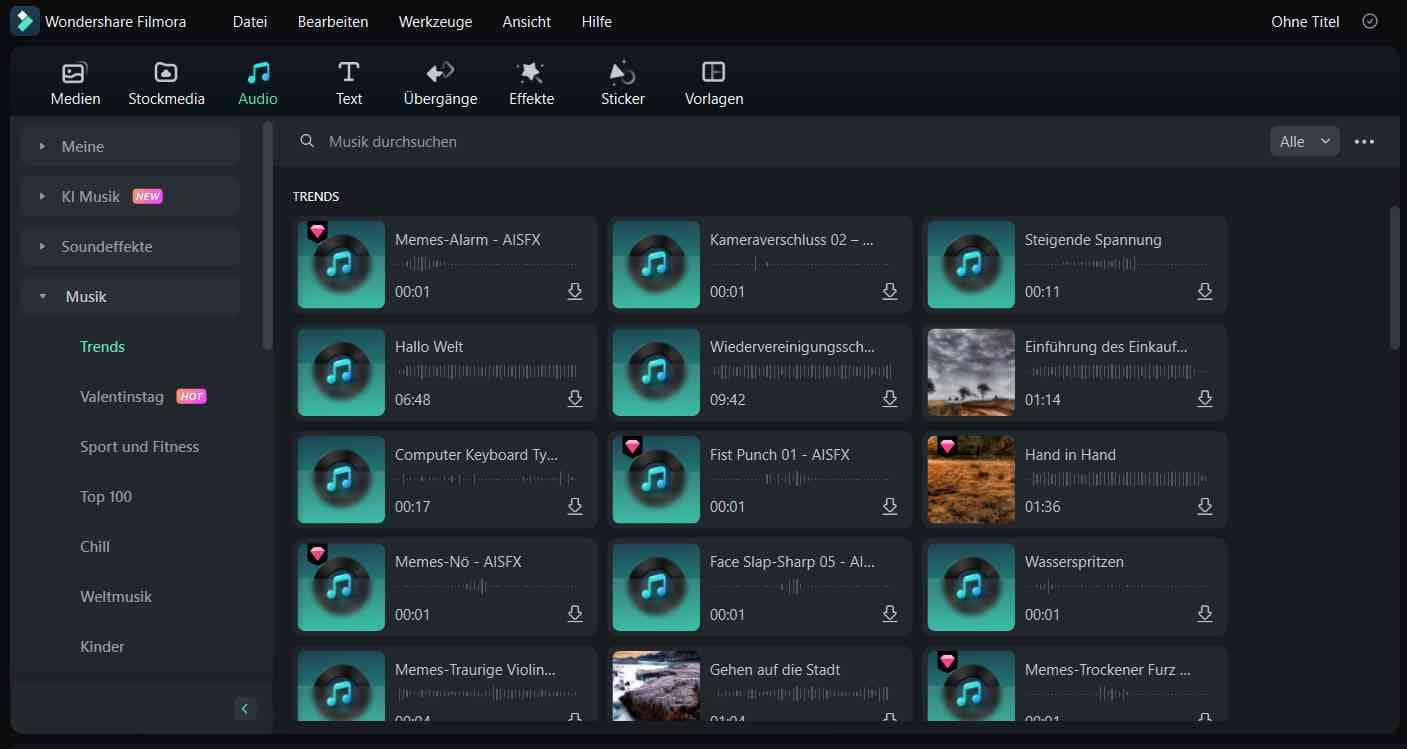Click the Fist Punch 01 disc thumbnail
This screenshot has height=749, width=1407.
click(656, 480)
